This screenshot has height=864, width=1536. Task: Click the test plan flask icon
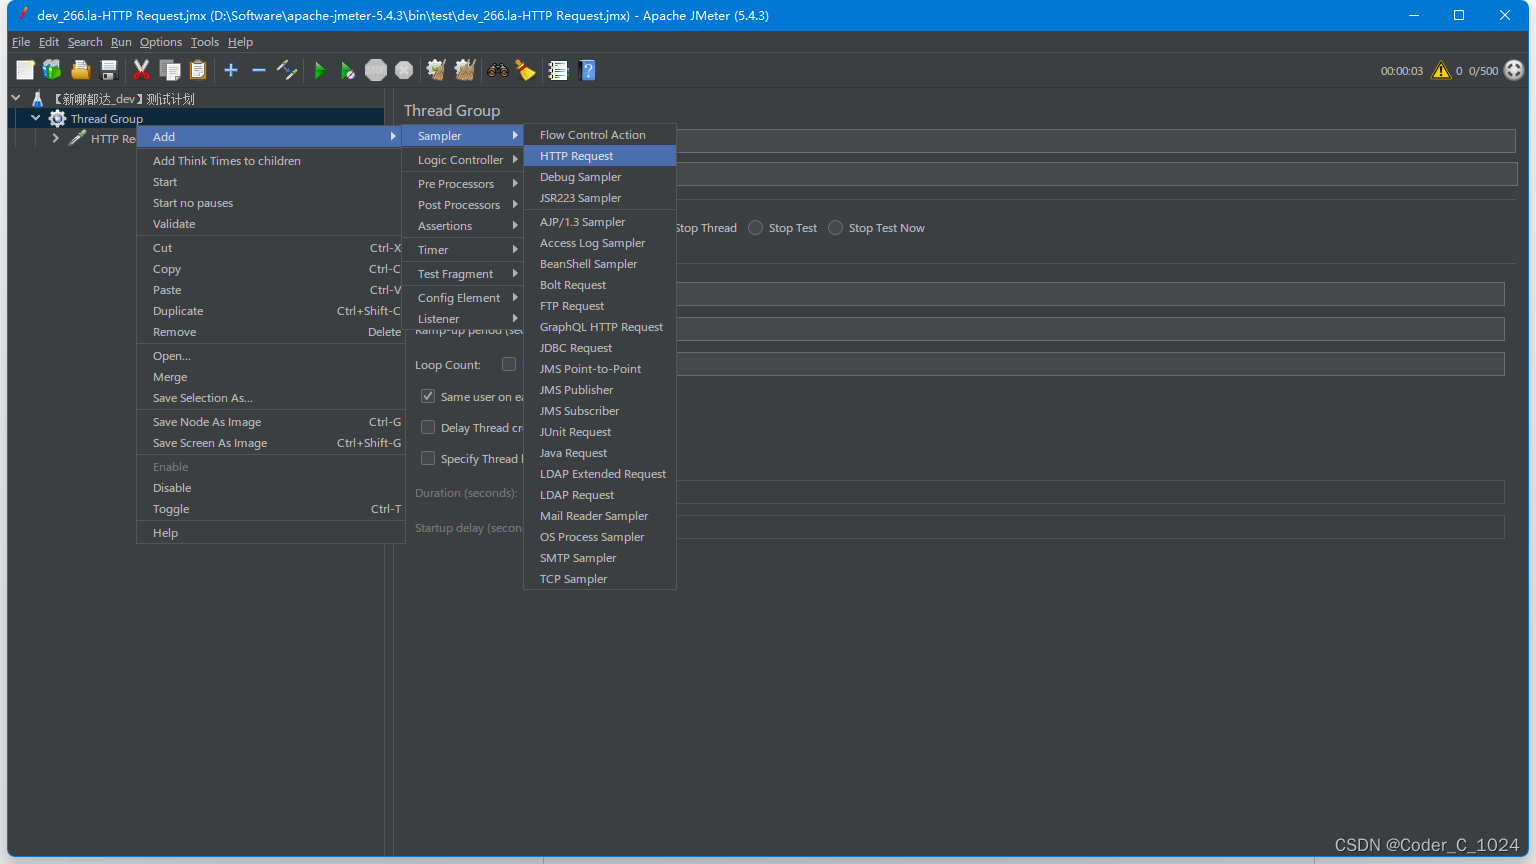[38, 99]
